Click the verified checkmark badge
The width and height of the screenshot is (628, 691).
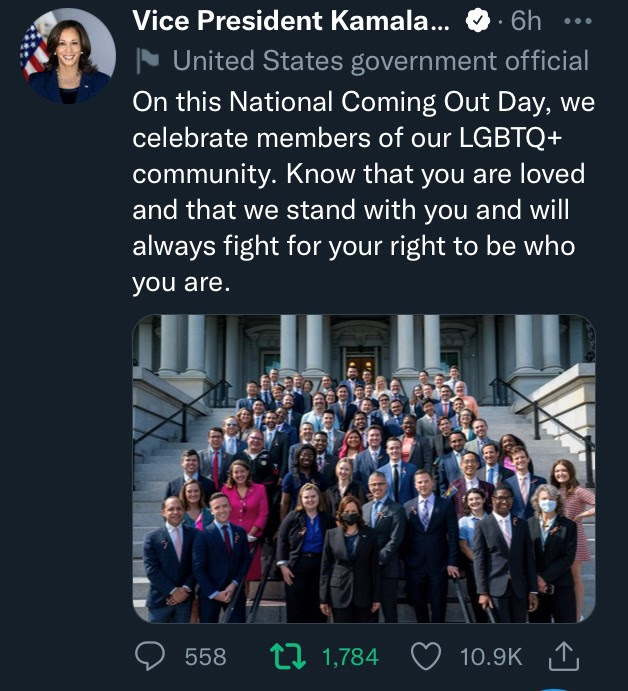click(x=480, y=21)
